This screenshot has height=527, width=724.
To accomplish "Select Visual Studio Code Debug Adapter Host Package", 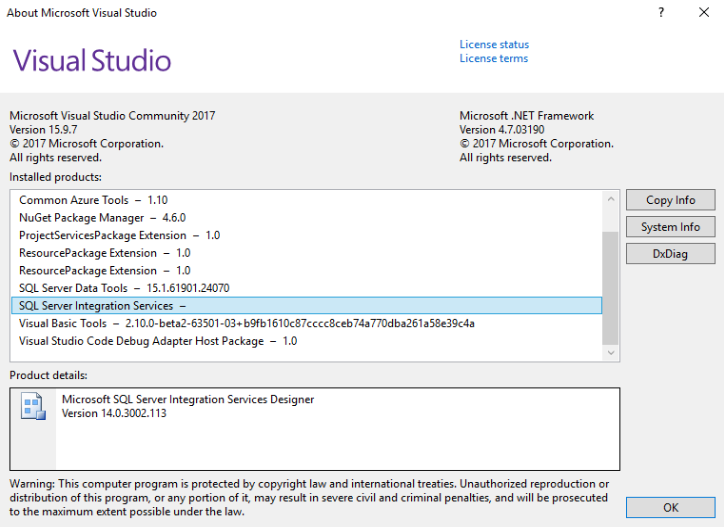I will point(307,341).
